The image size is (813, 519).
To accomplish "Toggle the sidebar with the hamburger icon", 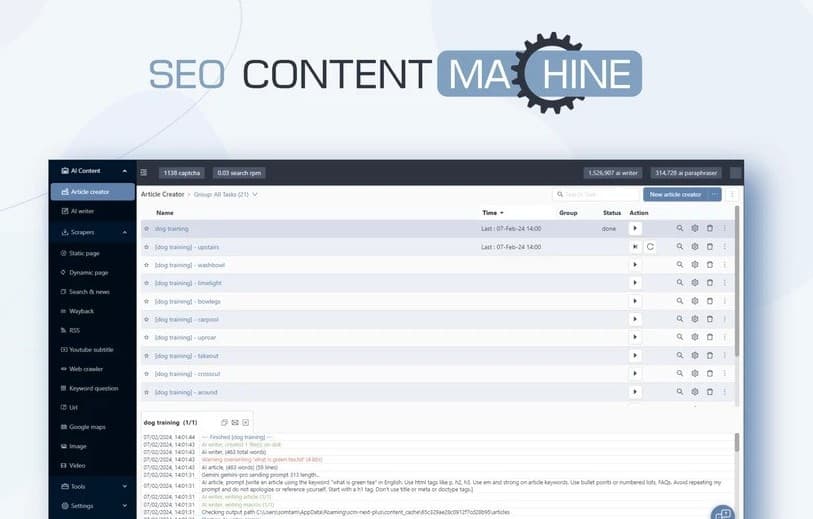I will [x=144, y=173].
